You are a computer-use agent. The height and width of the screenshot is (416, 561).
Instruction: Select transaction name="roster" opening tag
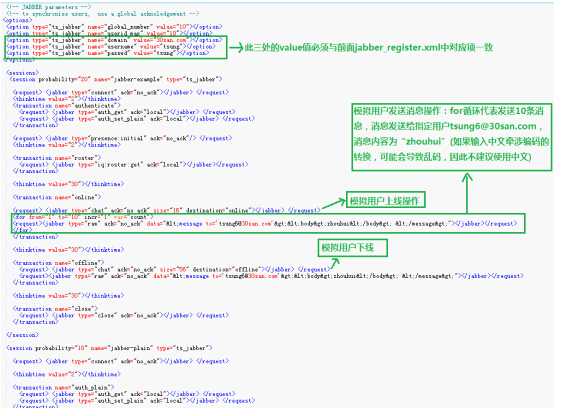point(57,158)
